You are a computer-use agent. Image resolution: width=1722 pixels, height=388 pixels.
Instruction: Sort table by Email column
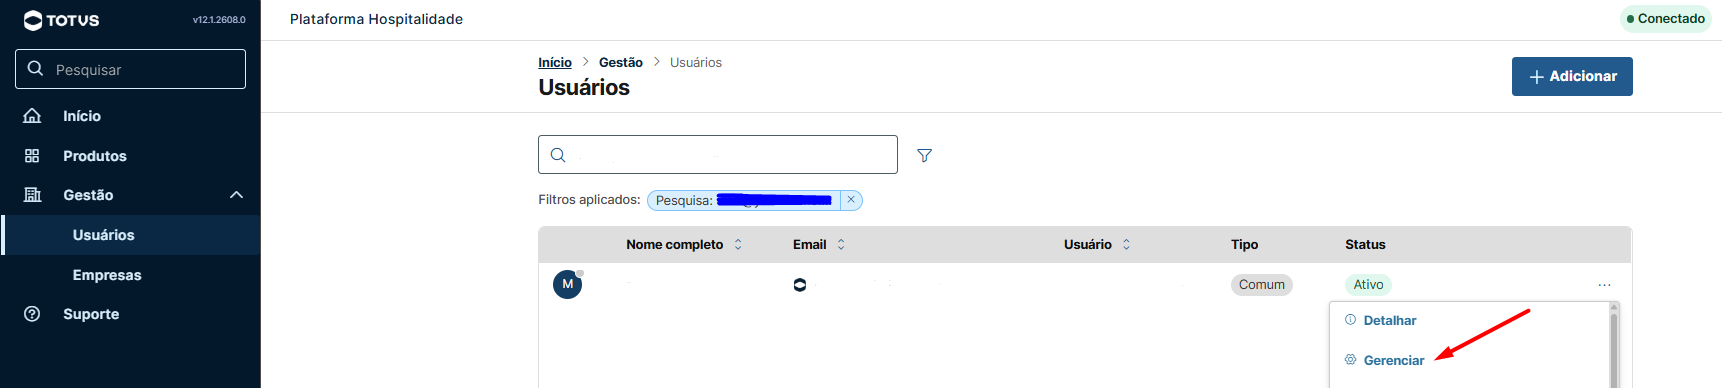[x=841, y=244]
